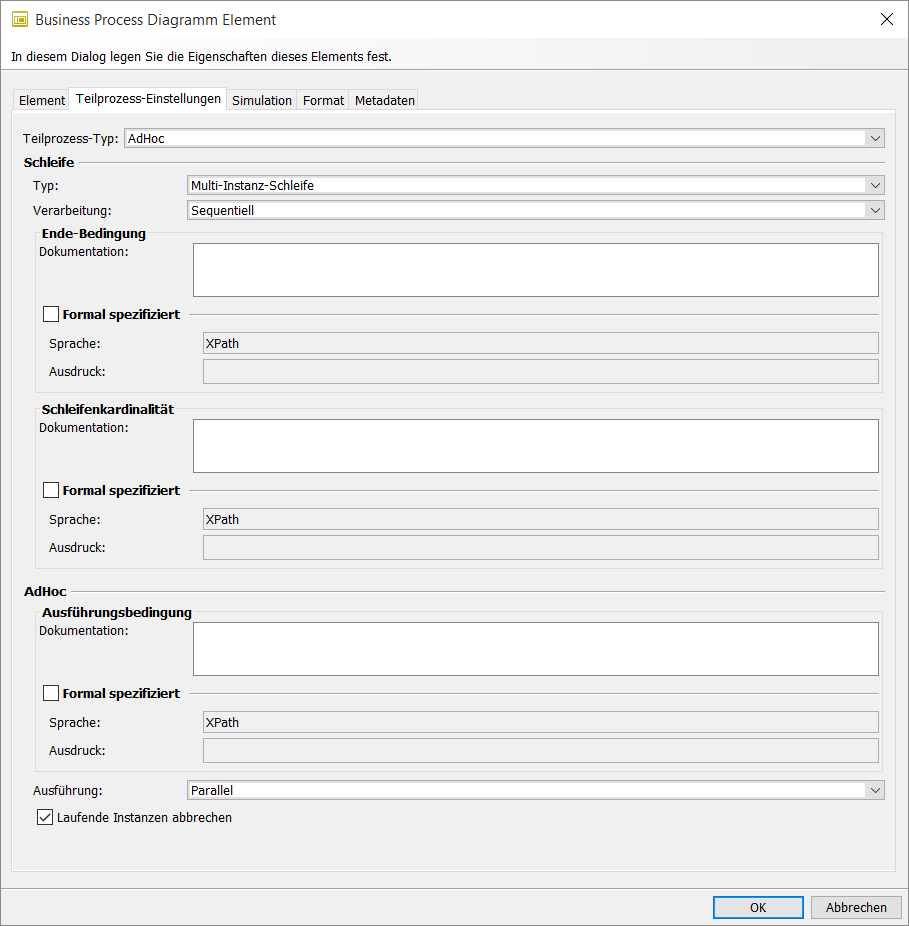Click the Business Process Diagramm icon in title bar
909x926 pixels.
coord(19,19)
